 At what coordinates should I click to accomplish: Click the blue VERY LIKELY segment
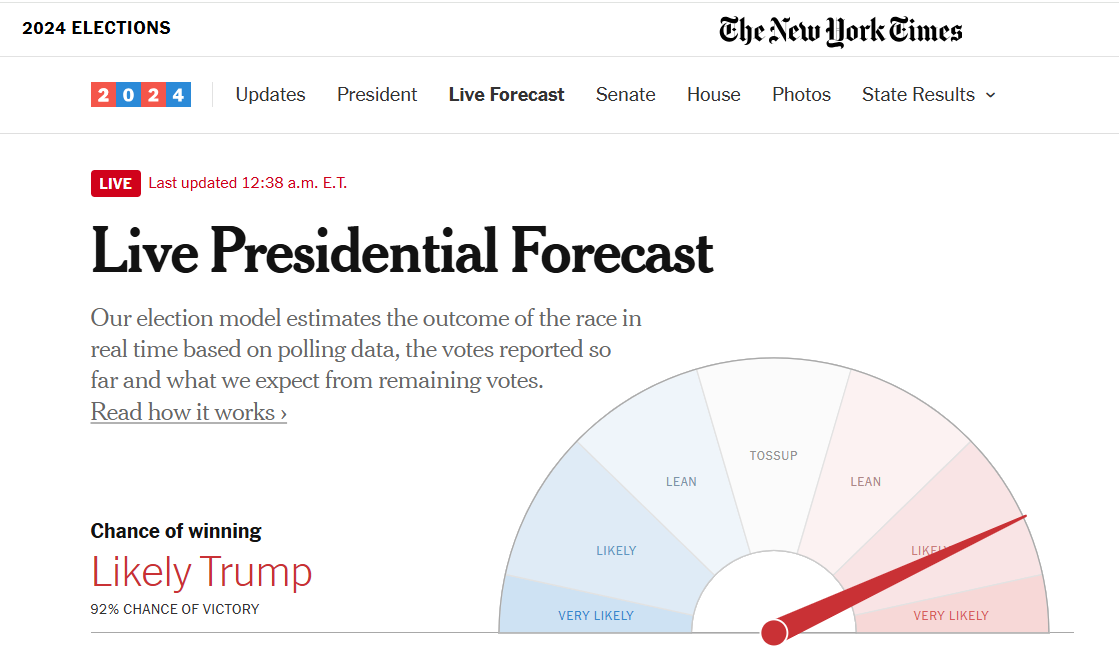[595, 611]
